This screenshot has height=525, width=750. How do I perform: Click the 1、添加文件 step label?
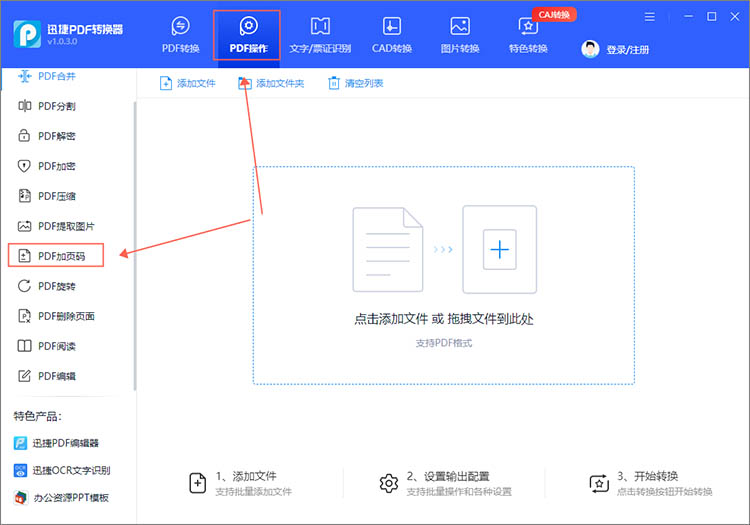pyautogui.click(x=246, y=476)
